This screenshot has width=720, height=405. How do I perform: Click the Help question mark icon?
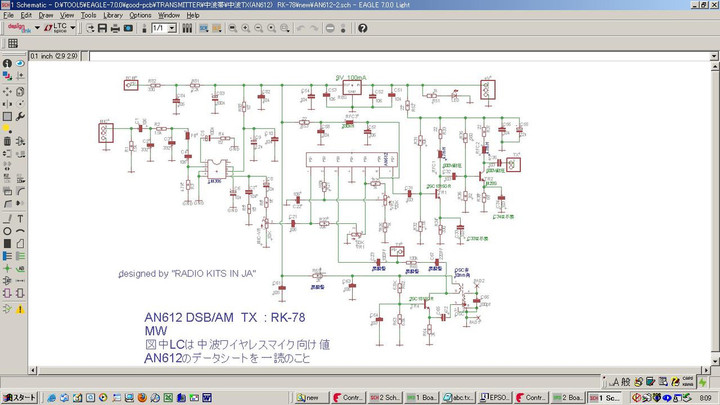pyautogui.click(x=363, y=28)
